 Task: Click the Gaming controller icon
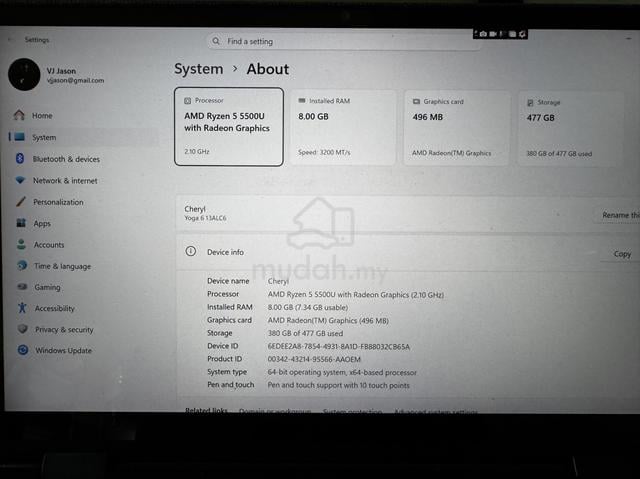[22, 287]
